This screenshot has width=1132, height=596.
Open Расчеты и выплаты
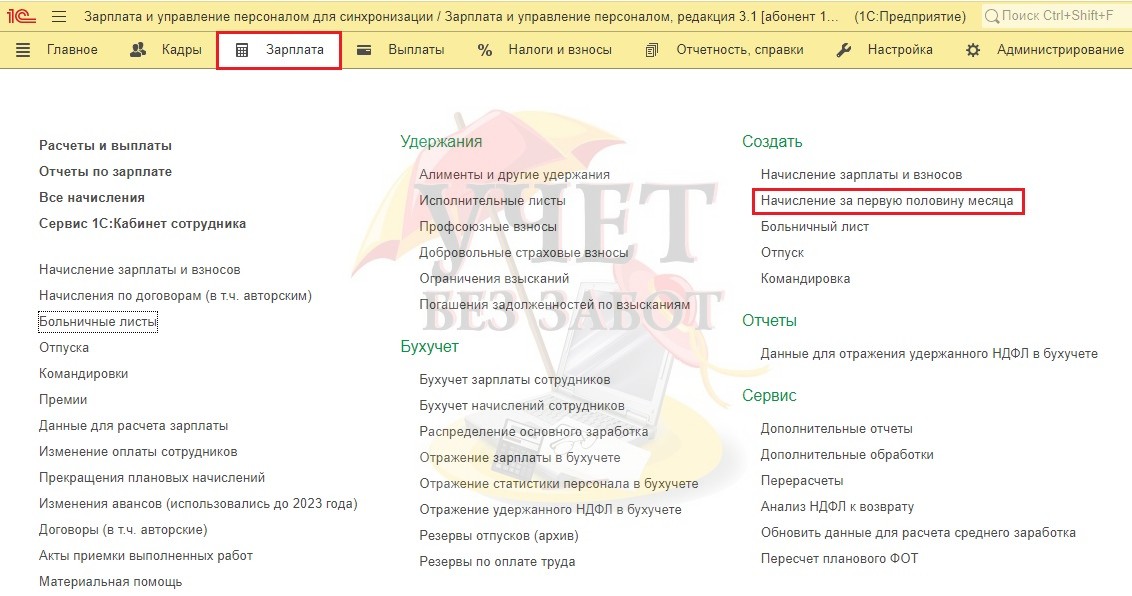point(105,146)
